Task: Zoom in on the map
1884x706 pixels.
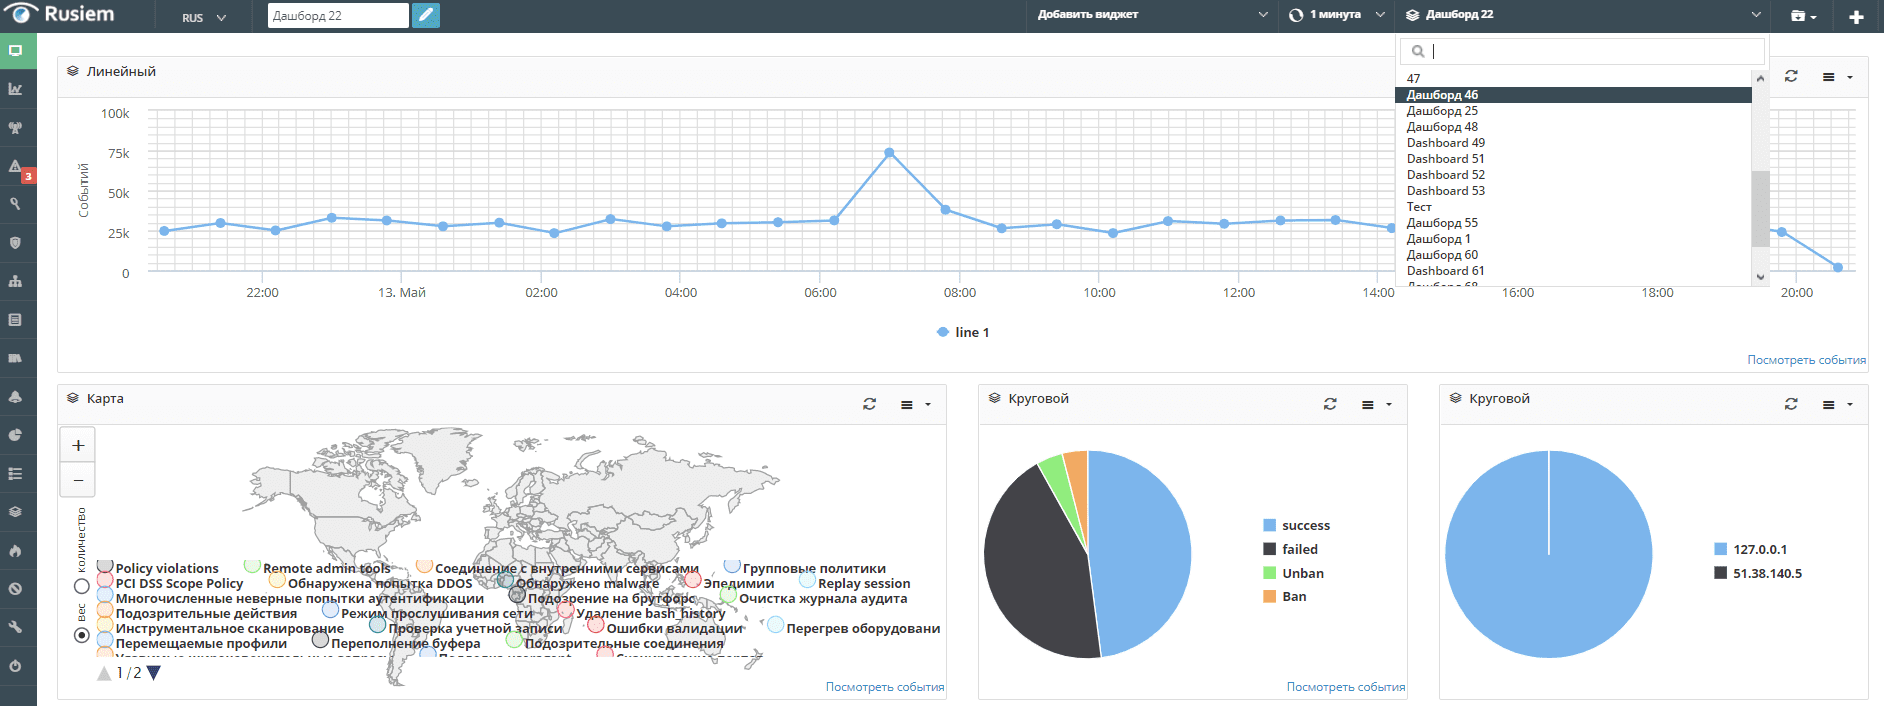Action: pos(78,446)
